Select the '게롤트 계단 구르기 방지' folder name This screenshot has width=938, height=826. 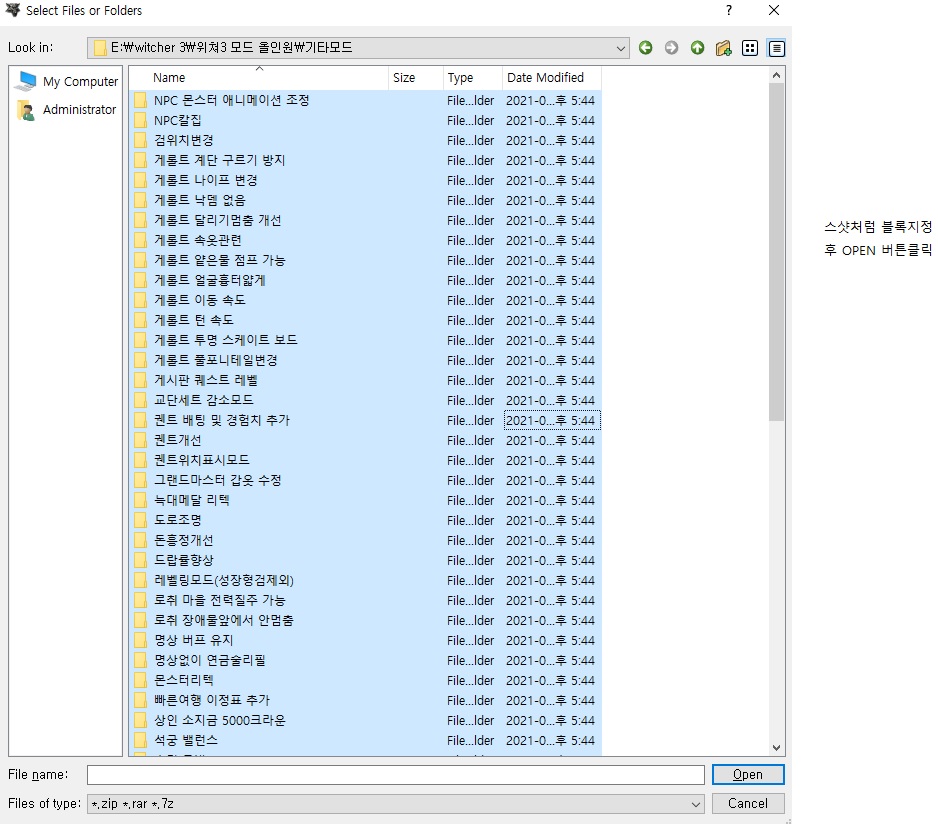[x=220, y=160]
